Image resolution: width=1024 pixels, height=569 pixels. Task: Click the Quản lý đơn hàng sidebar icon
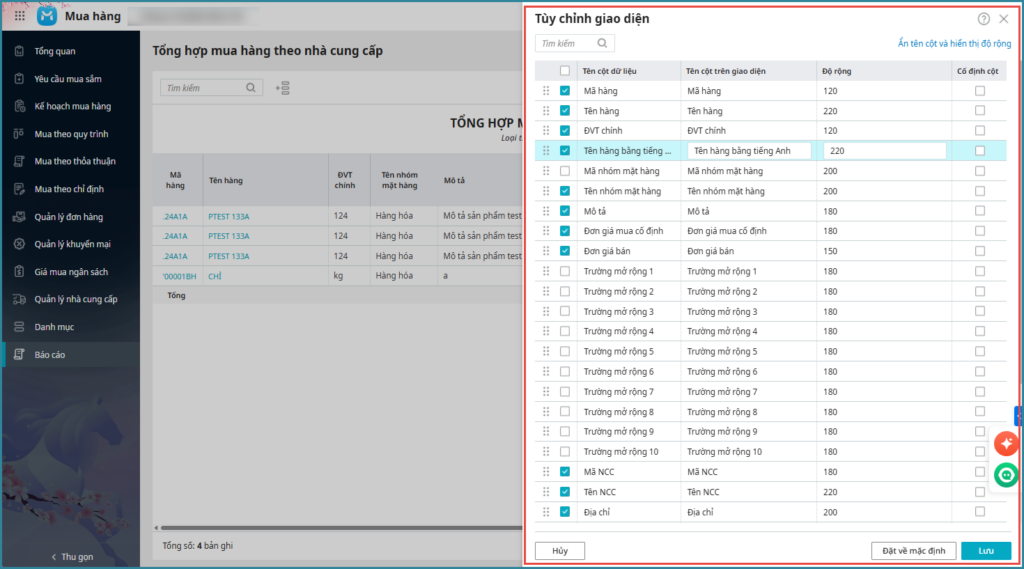(19, 217)
